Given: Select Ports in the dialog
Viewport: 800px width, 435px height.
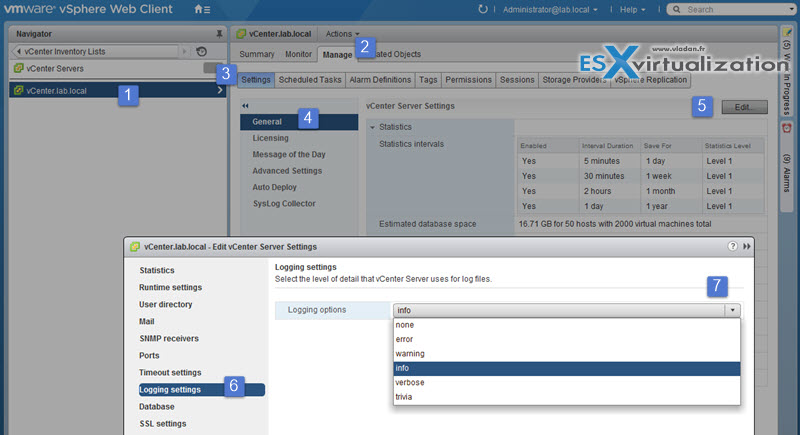Looking at the screenshot, I should pyautogui.click(x=149, y=355).
